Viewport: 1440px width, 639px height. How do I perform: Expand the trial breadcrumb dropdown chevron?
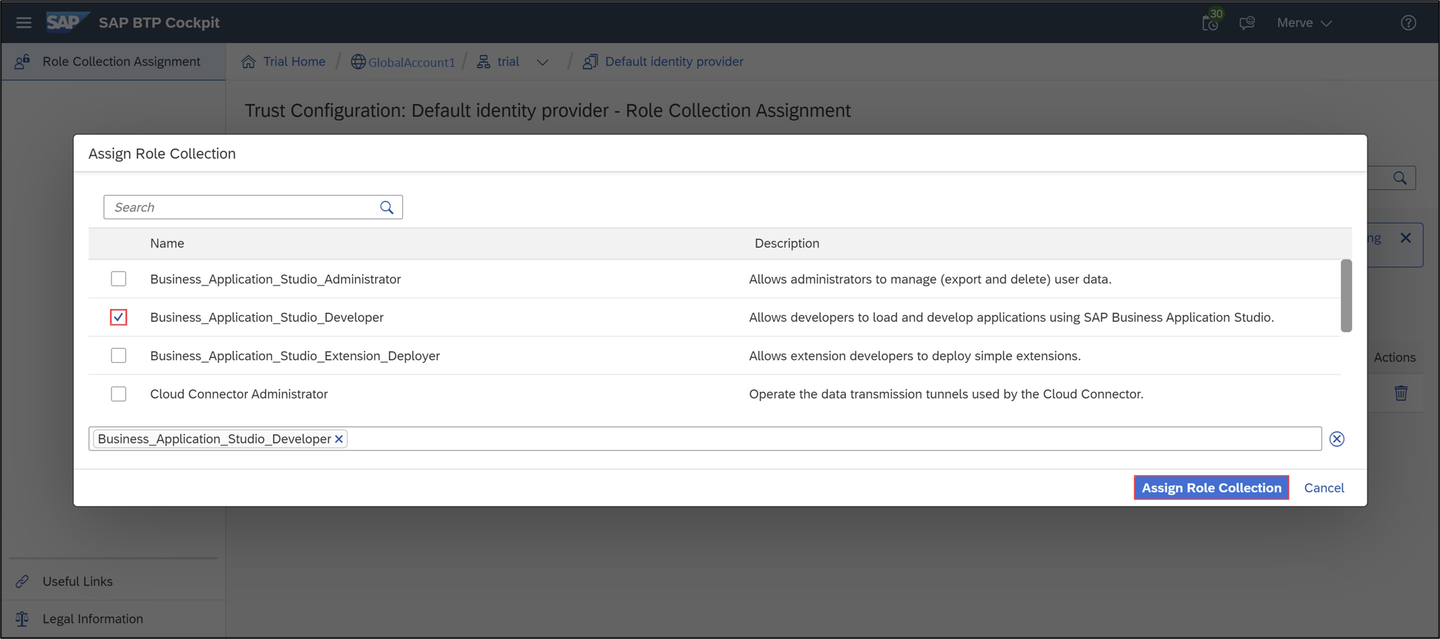click(542, 62)
